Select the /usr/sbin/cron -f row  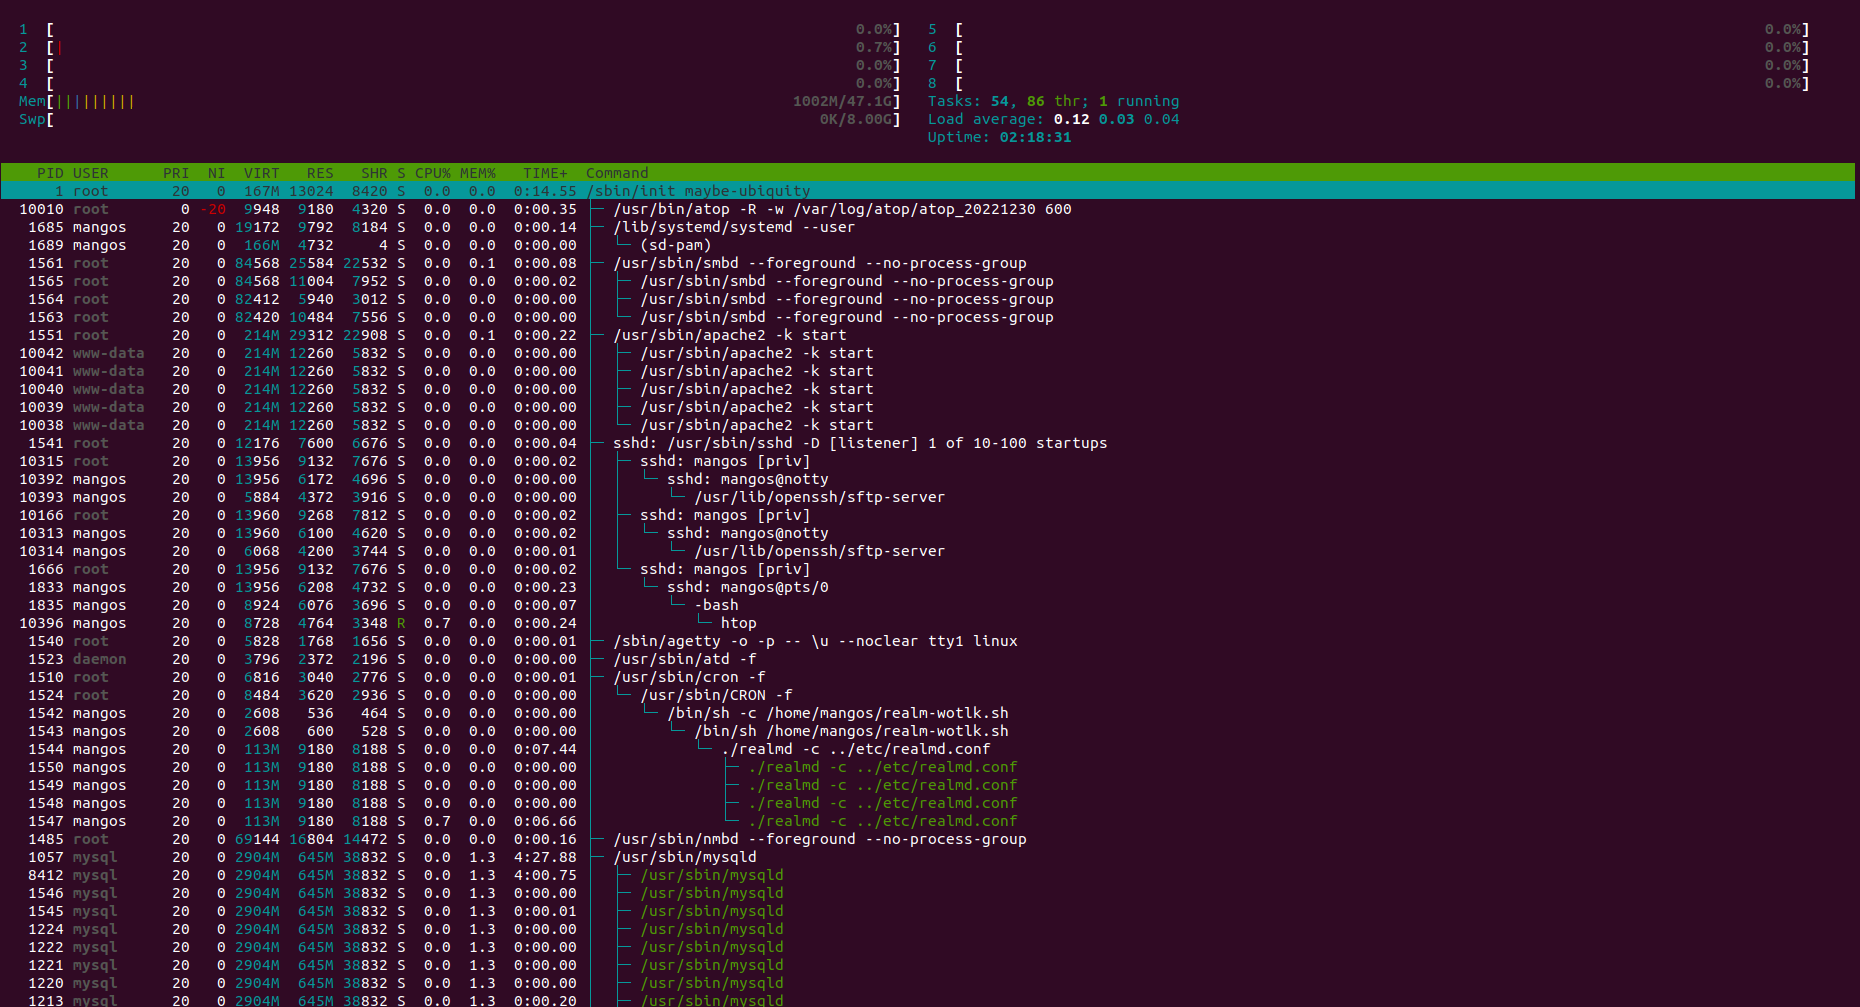coord(928,677)
